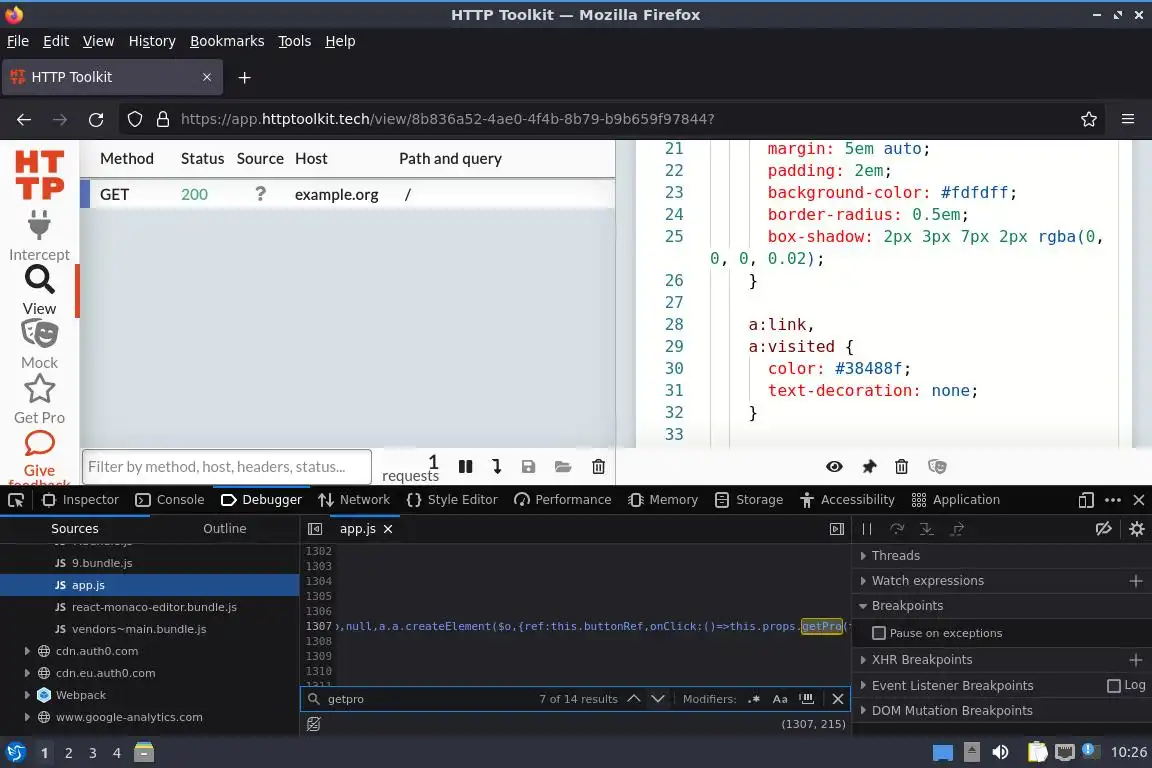Export requests with the save icon
The image size is (1152, 768).
click(528, 467)
